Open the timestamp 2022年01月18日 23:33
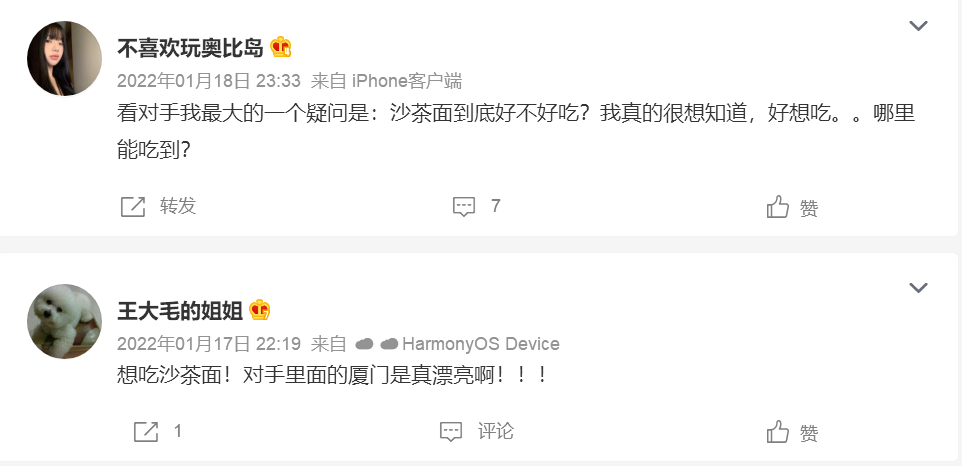 click(209, 81)
